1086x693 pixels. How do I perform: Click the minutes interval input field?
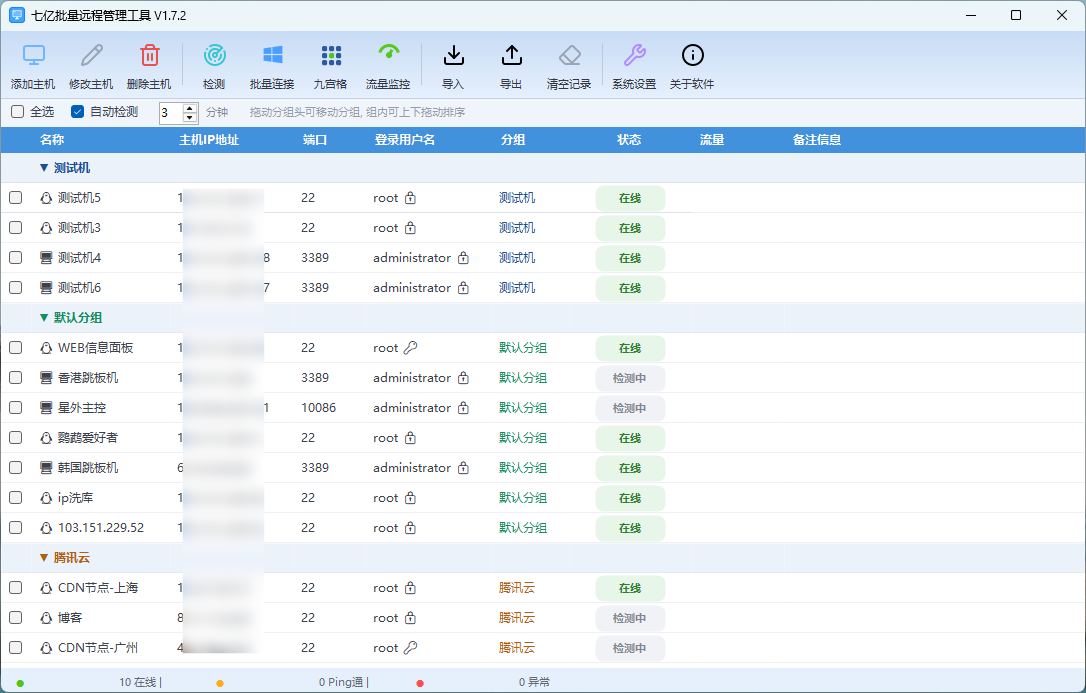coord(171,112)
